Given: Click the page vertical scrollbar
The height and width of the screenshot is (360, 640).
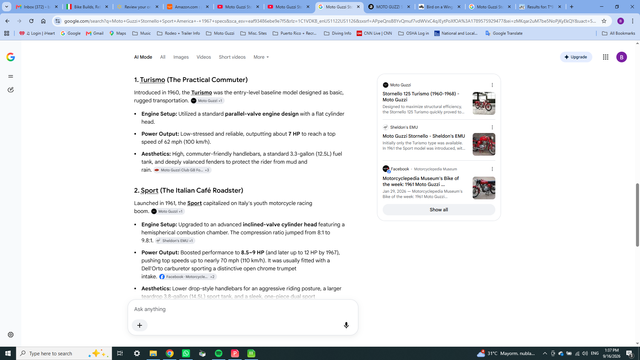Looking at the screenshot, I should (637, 215).
